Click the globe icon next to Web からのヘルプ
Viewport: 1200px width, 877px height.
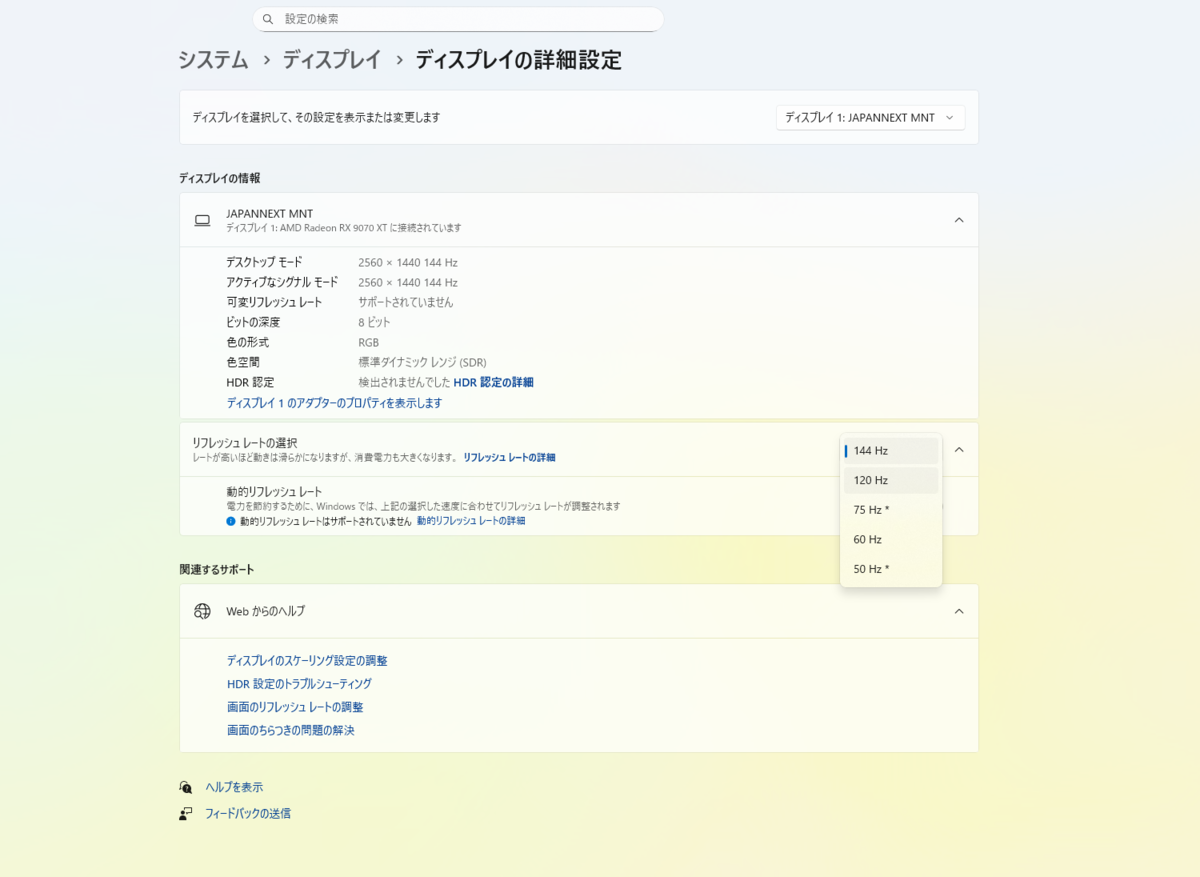(202, 611)
